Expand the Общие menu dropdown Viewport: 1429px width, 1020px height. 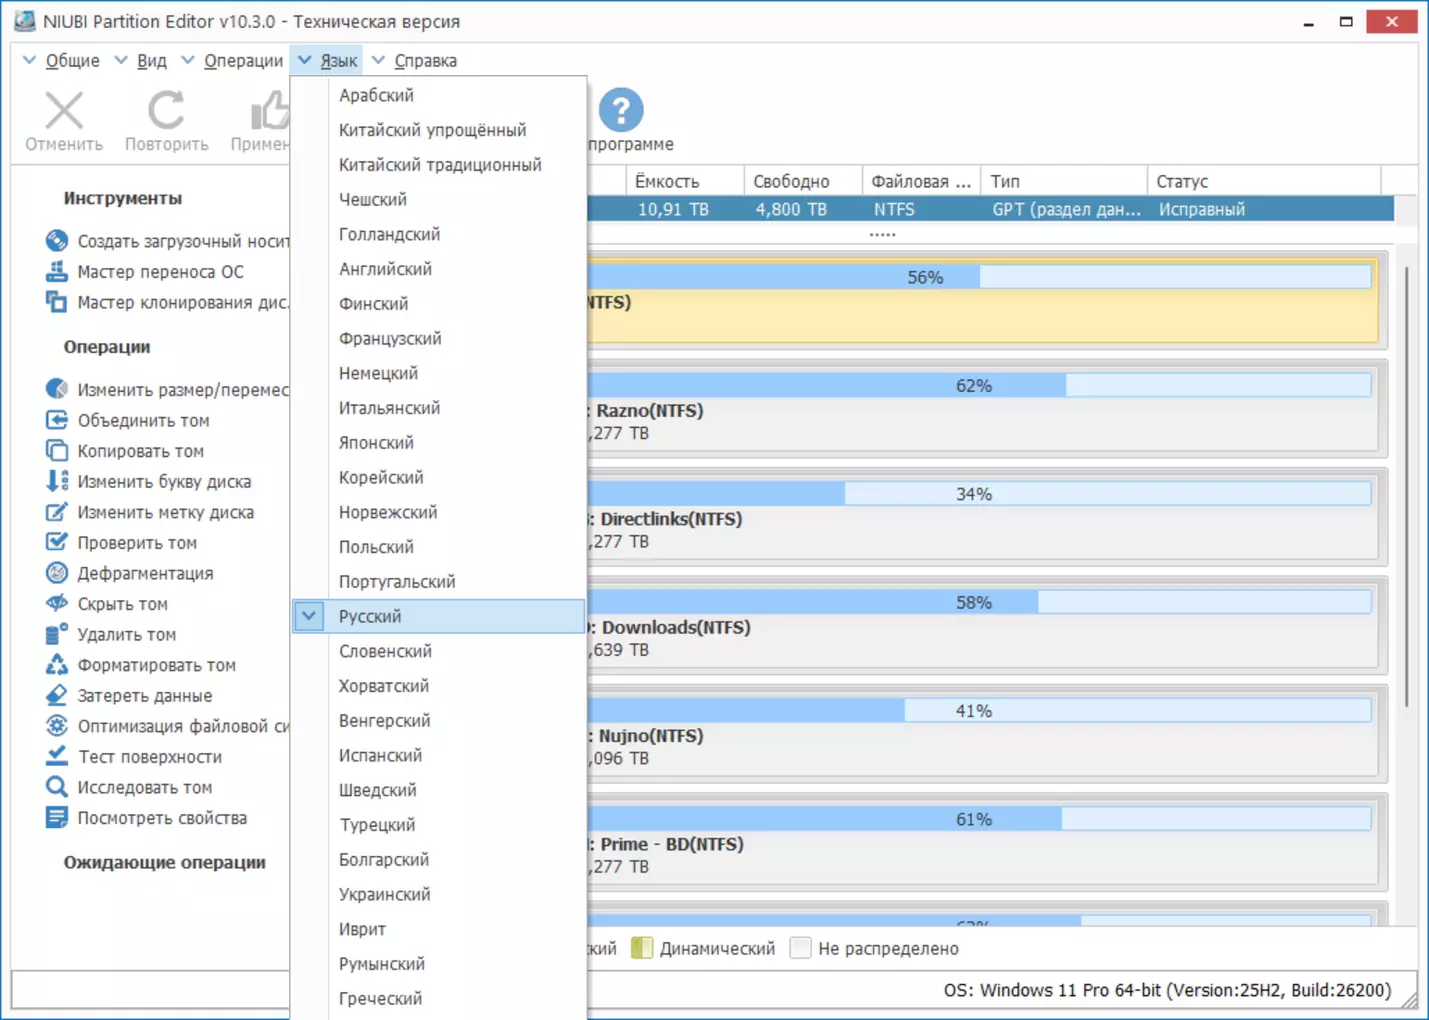[x=61, y=61]
